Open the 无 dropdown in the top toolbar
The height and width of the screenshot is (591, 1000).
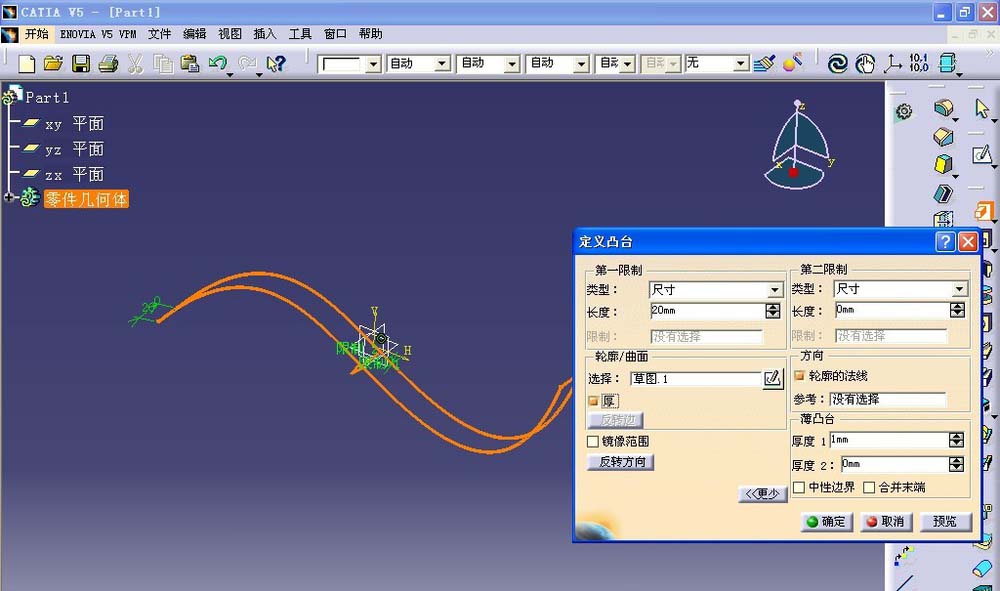click(740, 63)
